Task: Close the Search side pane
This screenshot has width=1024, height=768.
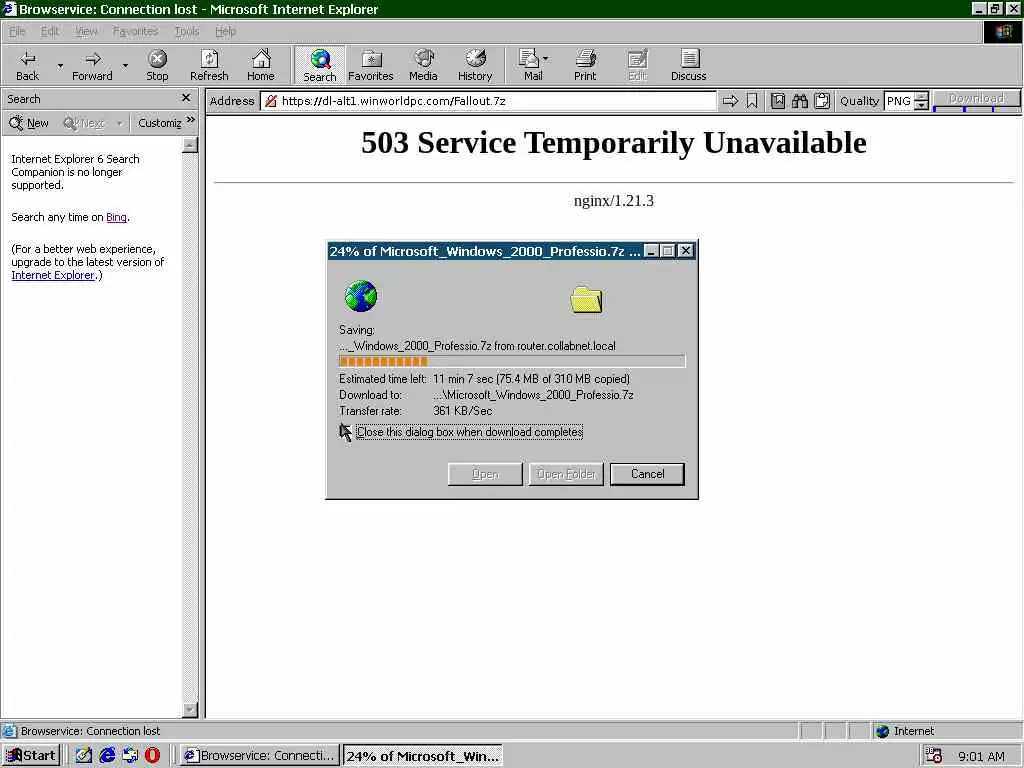Action: pos(185,98)
